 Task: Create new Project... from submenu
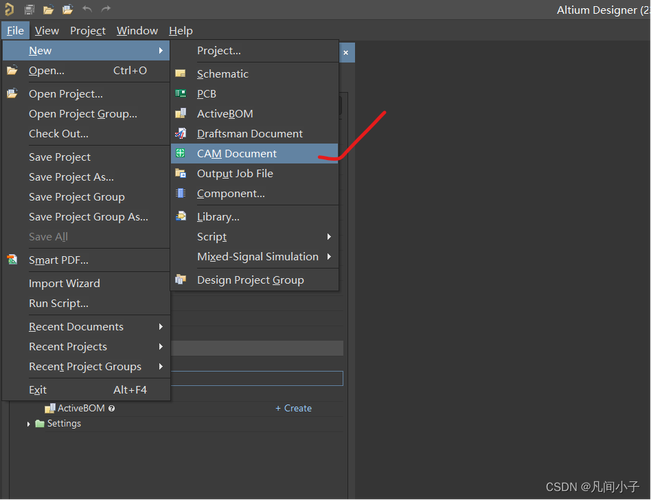click(255, 50)
